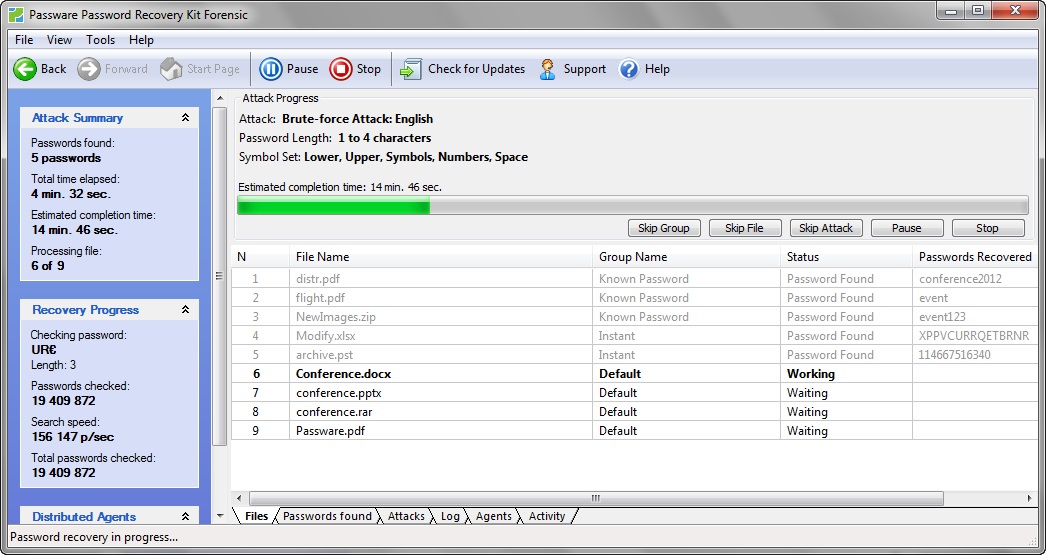Click the Skip Group button

[x=664, y=228]
